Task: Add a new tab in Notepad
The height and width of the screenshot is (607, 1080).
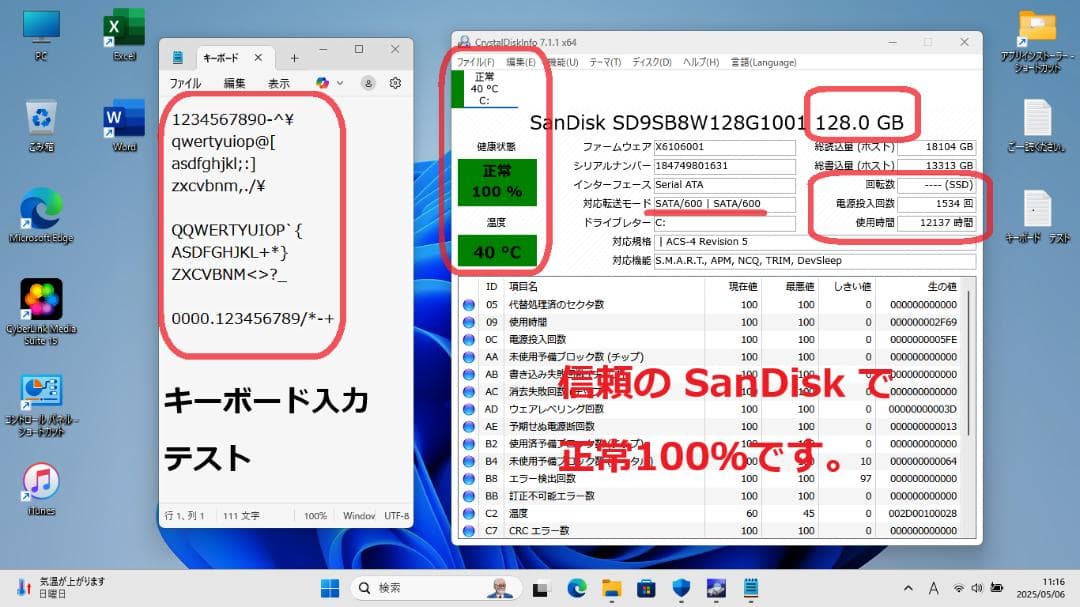Action: 294,58
